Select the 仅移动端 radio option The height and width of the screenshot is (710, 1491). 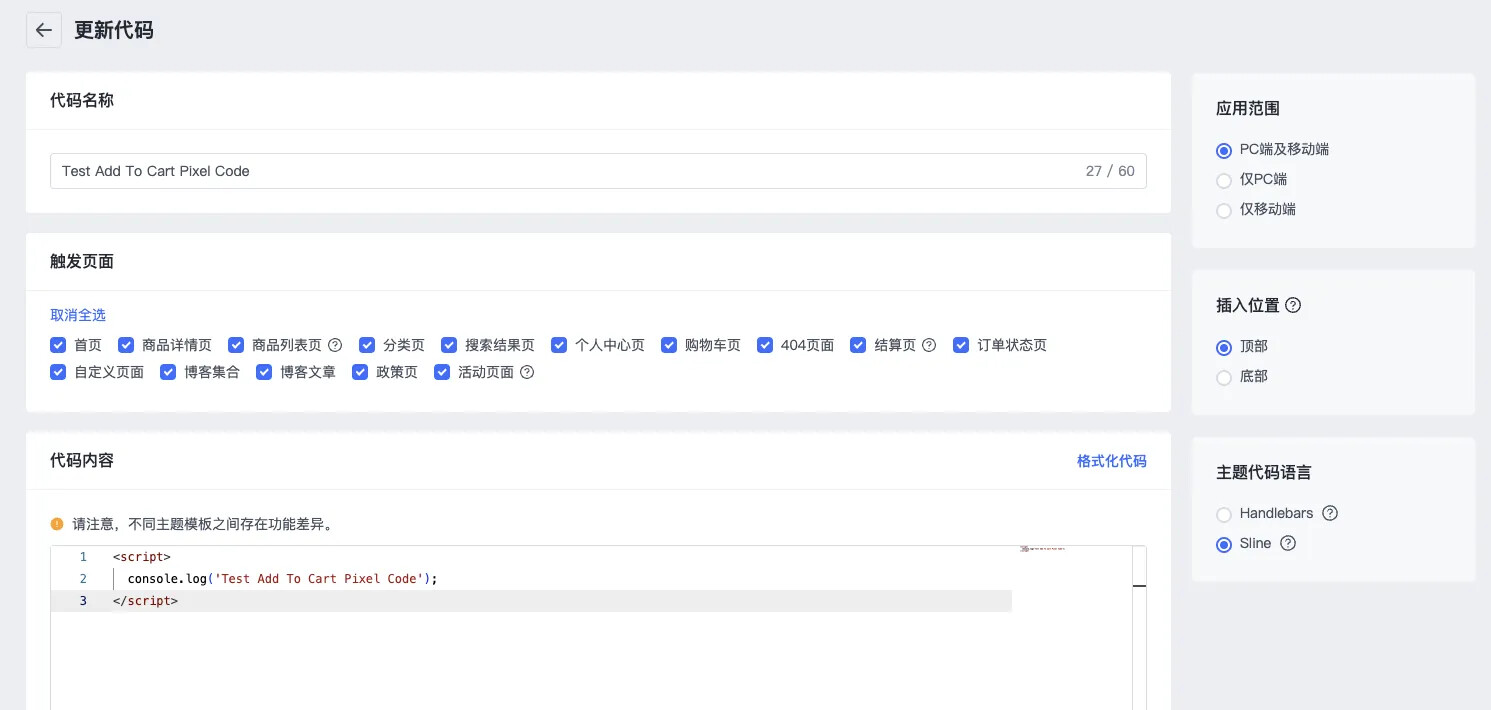pyautogui.click(x=1224, y=210)
